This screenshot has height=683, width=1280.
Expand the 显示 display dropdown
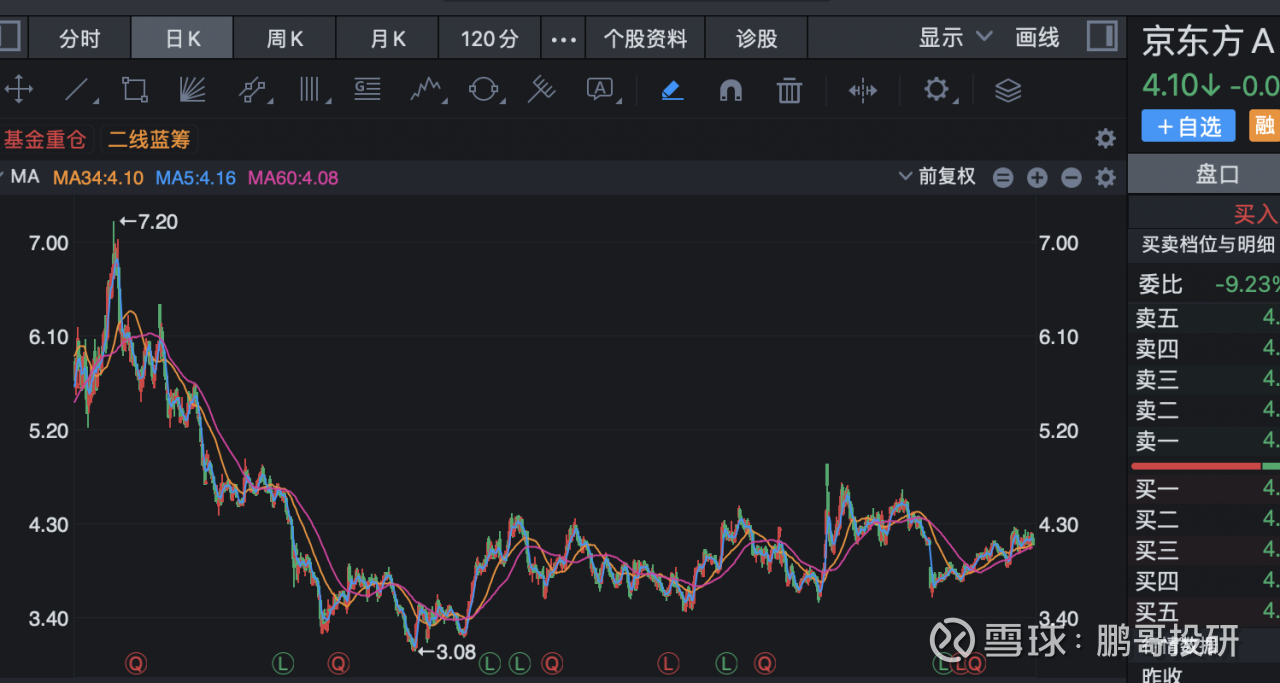click(x=955, y=38)
